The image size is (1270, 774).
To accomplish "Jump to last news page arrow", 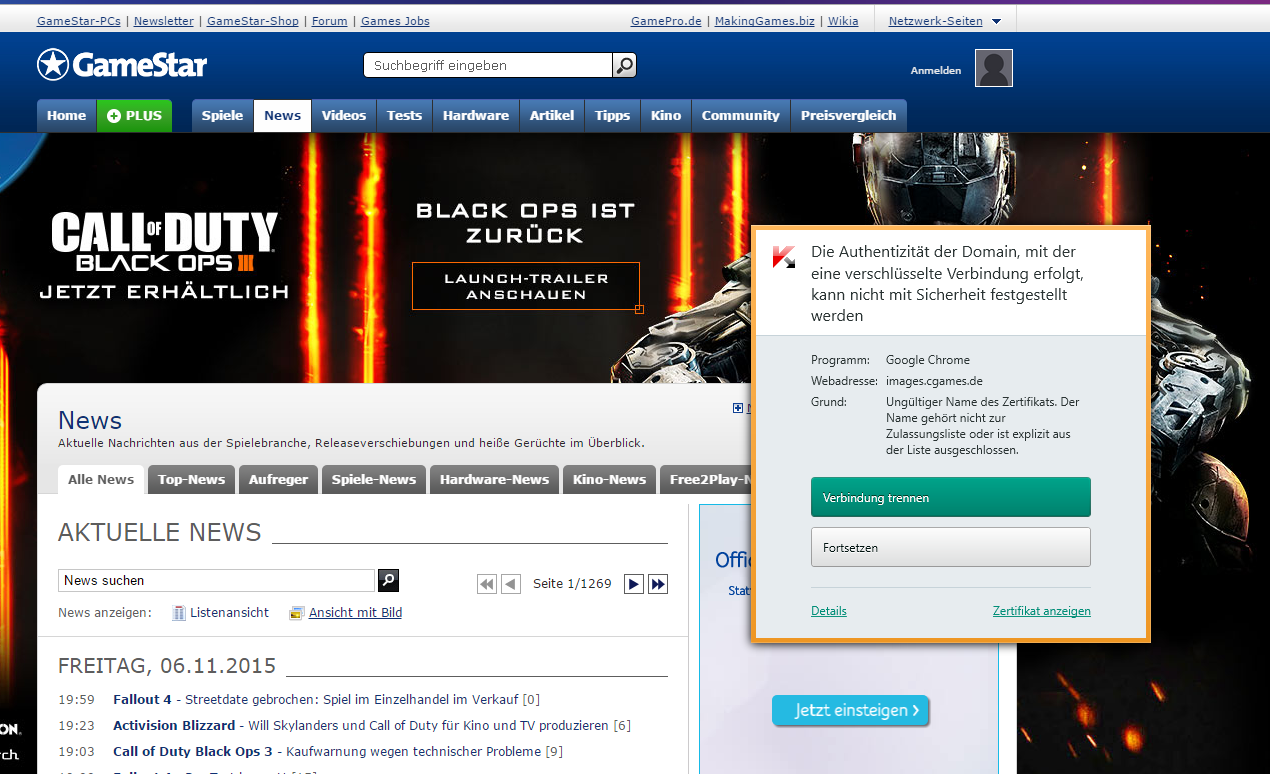I will pyautogui.click(x=658, y=584).
